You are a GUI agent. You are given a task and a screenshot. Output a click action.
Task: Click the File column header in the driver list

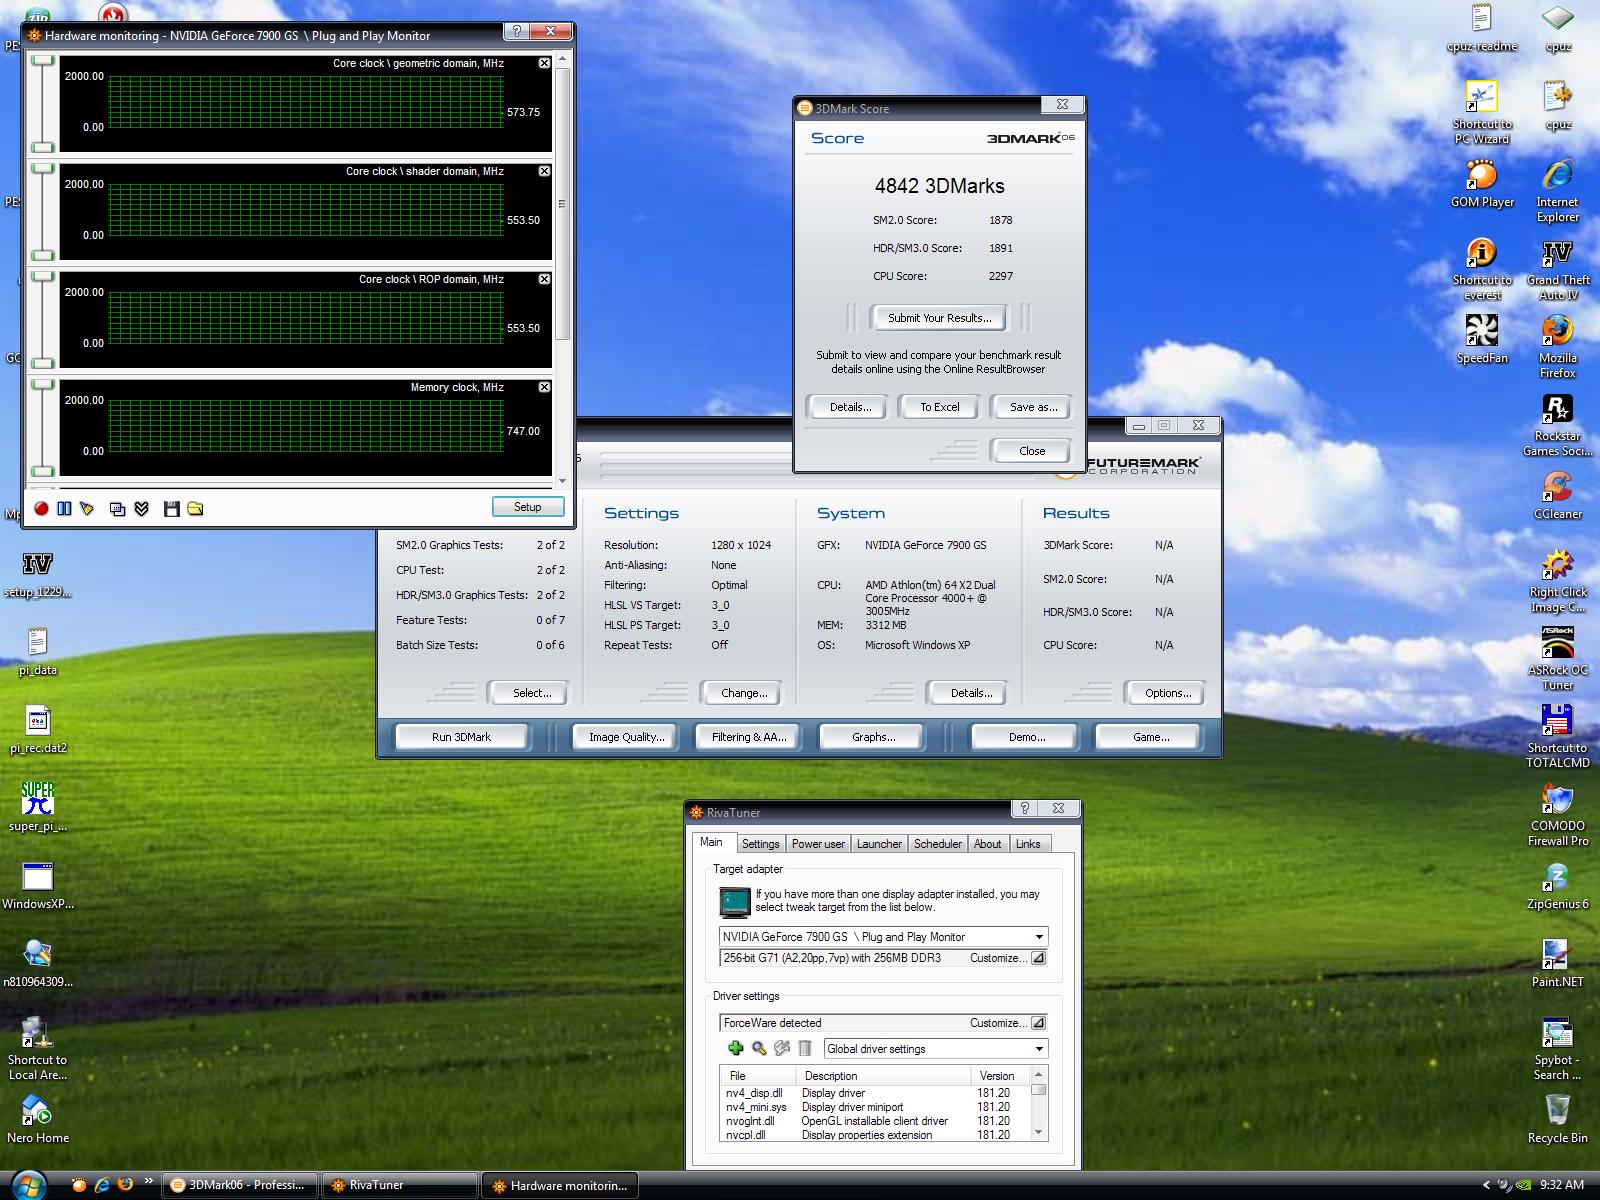[757, 1076]
